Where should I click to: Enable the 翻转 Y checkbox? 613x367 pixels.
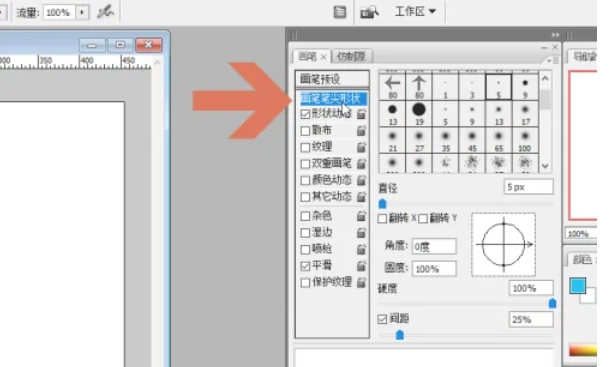coord(423,218)
